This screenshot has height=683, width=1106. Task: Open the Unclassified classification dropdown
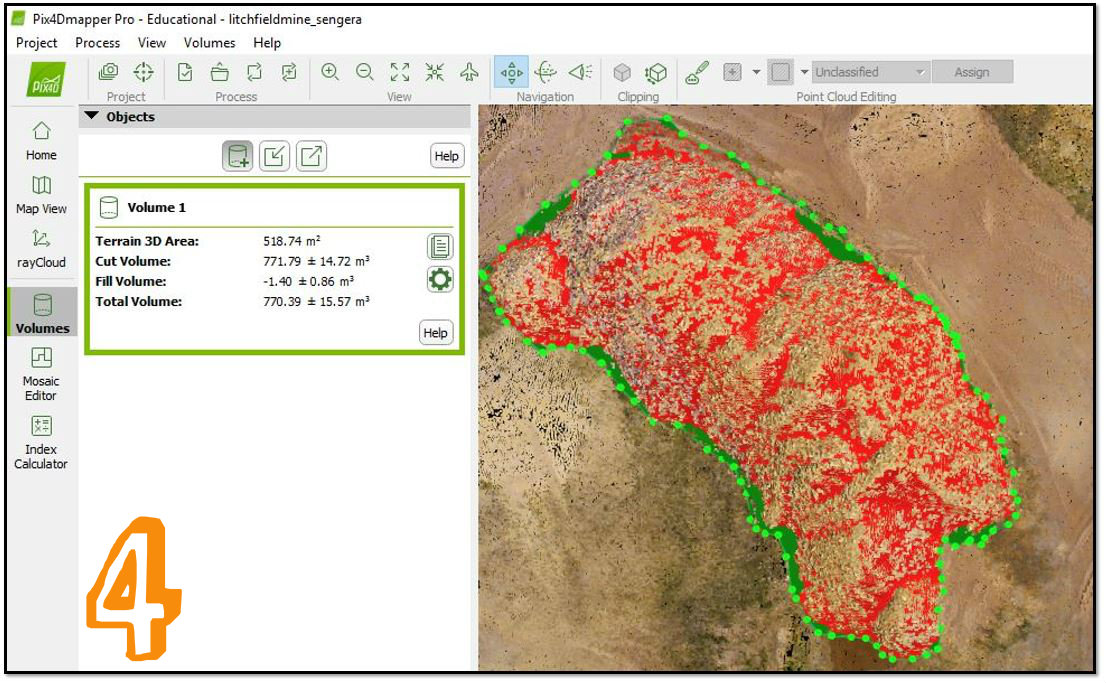tap(868, 71)
